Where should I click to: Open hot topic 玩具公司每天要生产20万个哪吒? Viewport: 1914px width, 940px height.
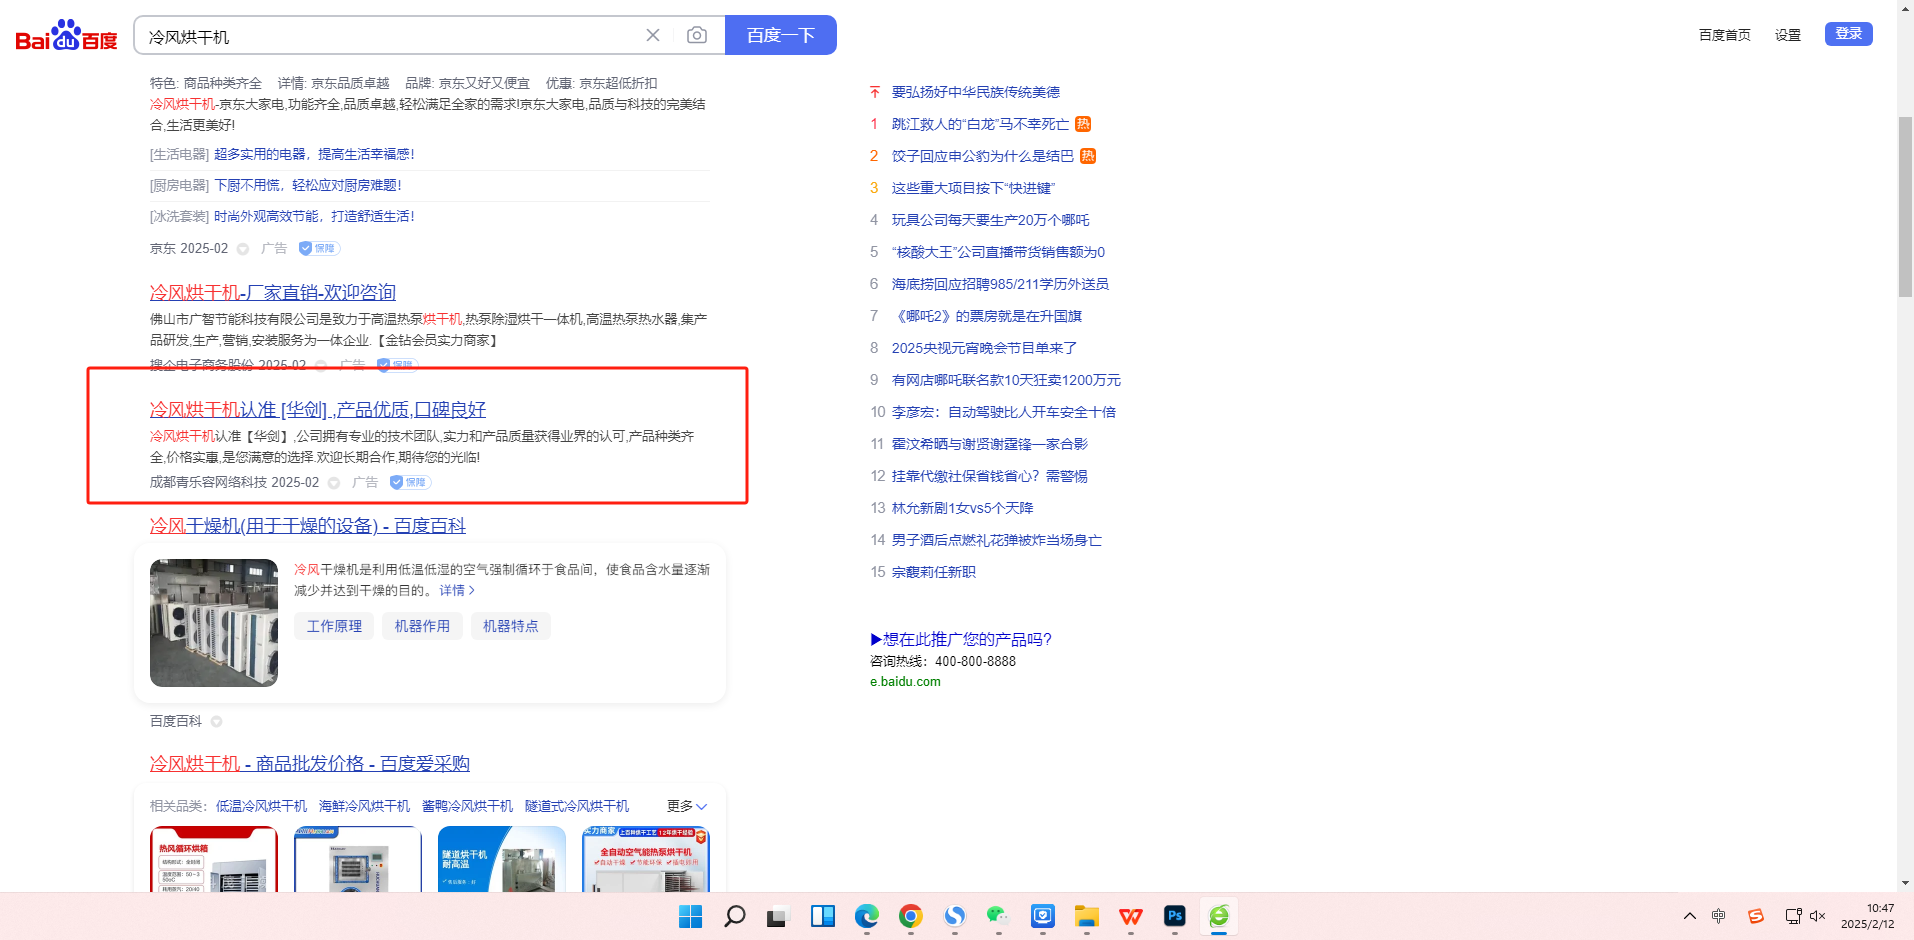pos(991,220)
